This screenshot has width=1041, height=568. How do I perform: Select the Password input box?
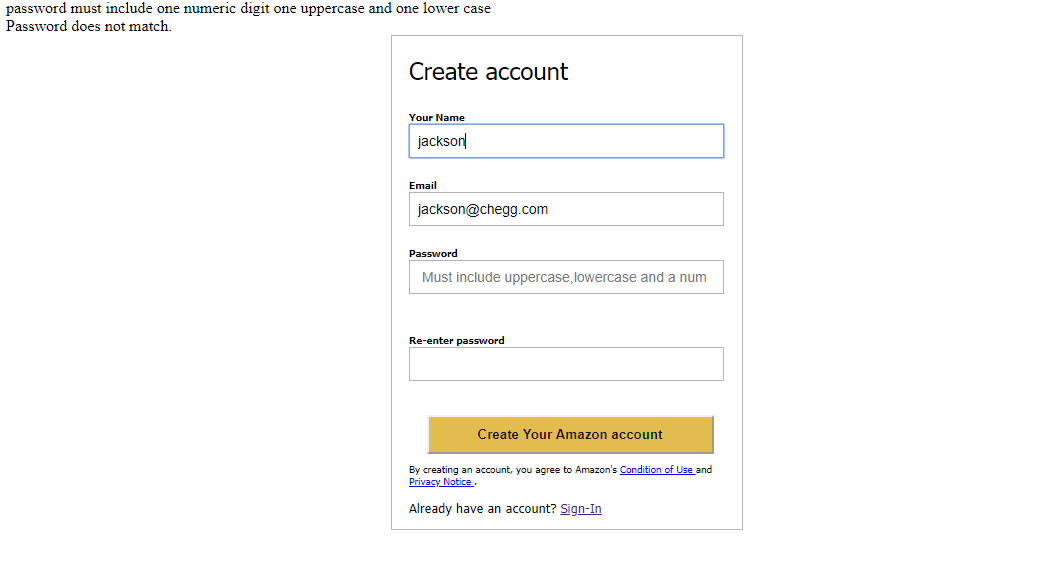[x=566, y=277]
